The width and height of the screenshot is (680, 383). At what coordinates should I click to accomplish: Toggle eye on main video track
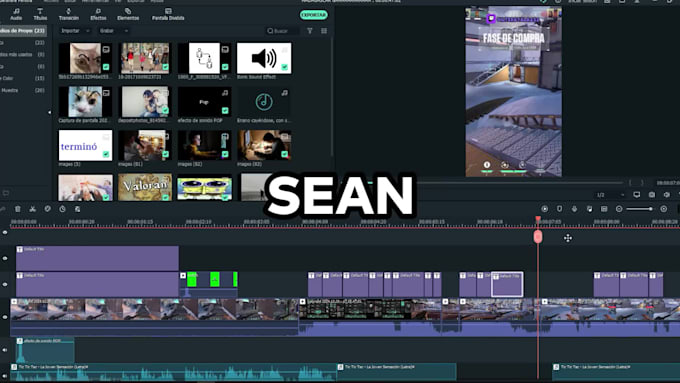point(5,317)
